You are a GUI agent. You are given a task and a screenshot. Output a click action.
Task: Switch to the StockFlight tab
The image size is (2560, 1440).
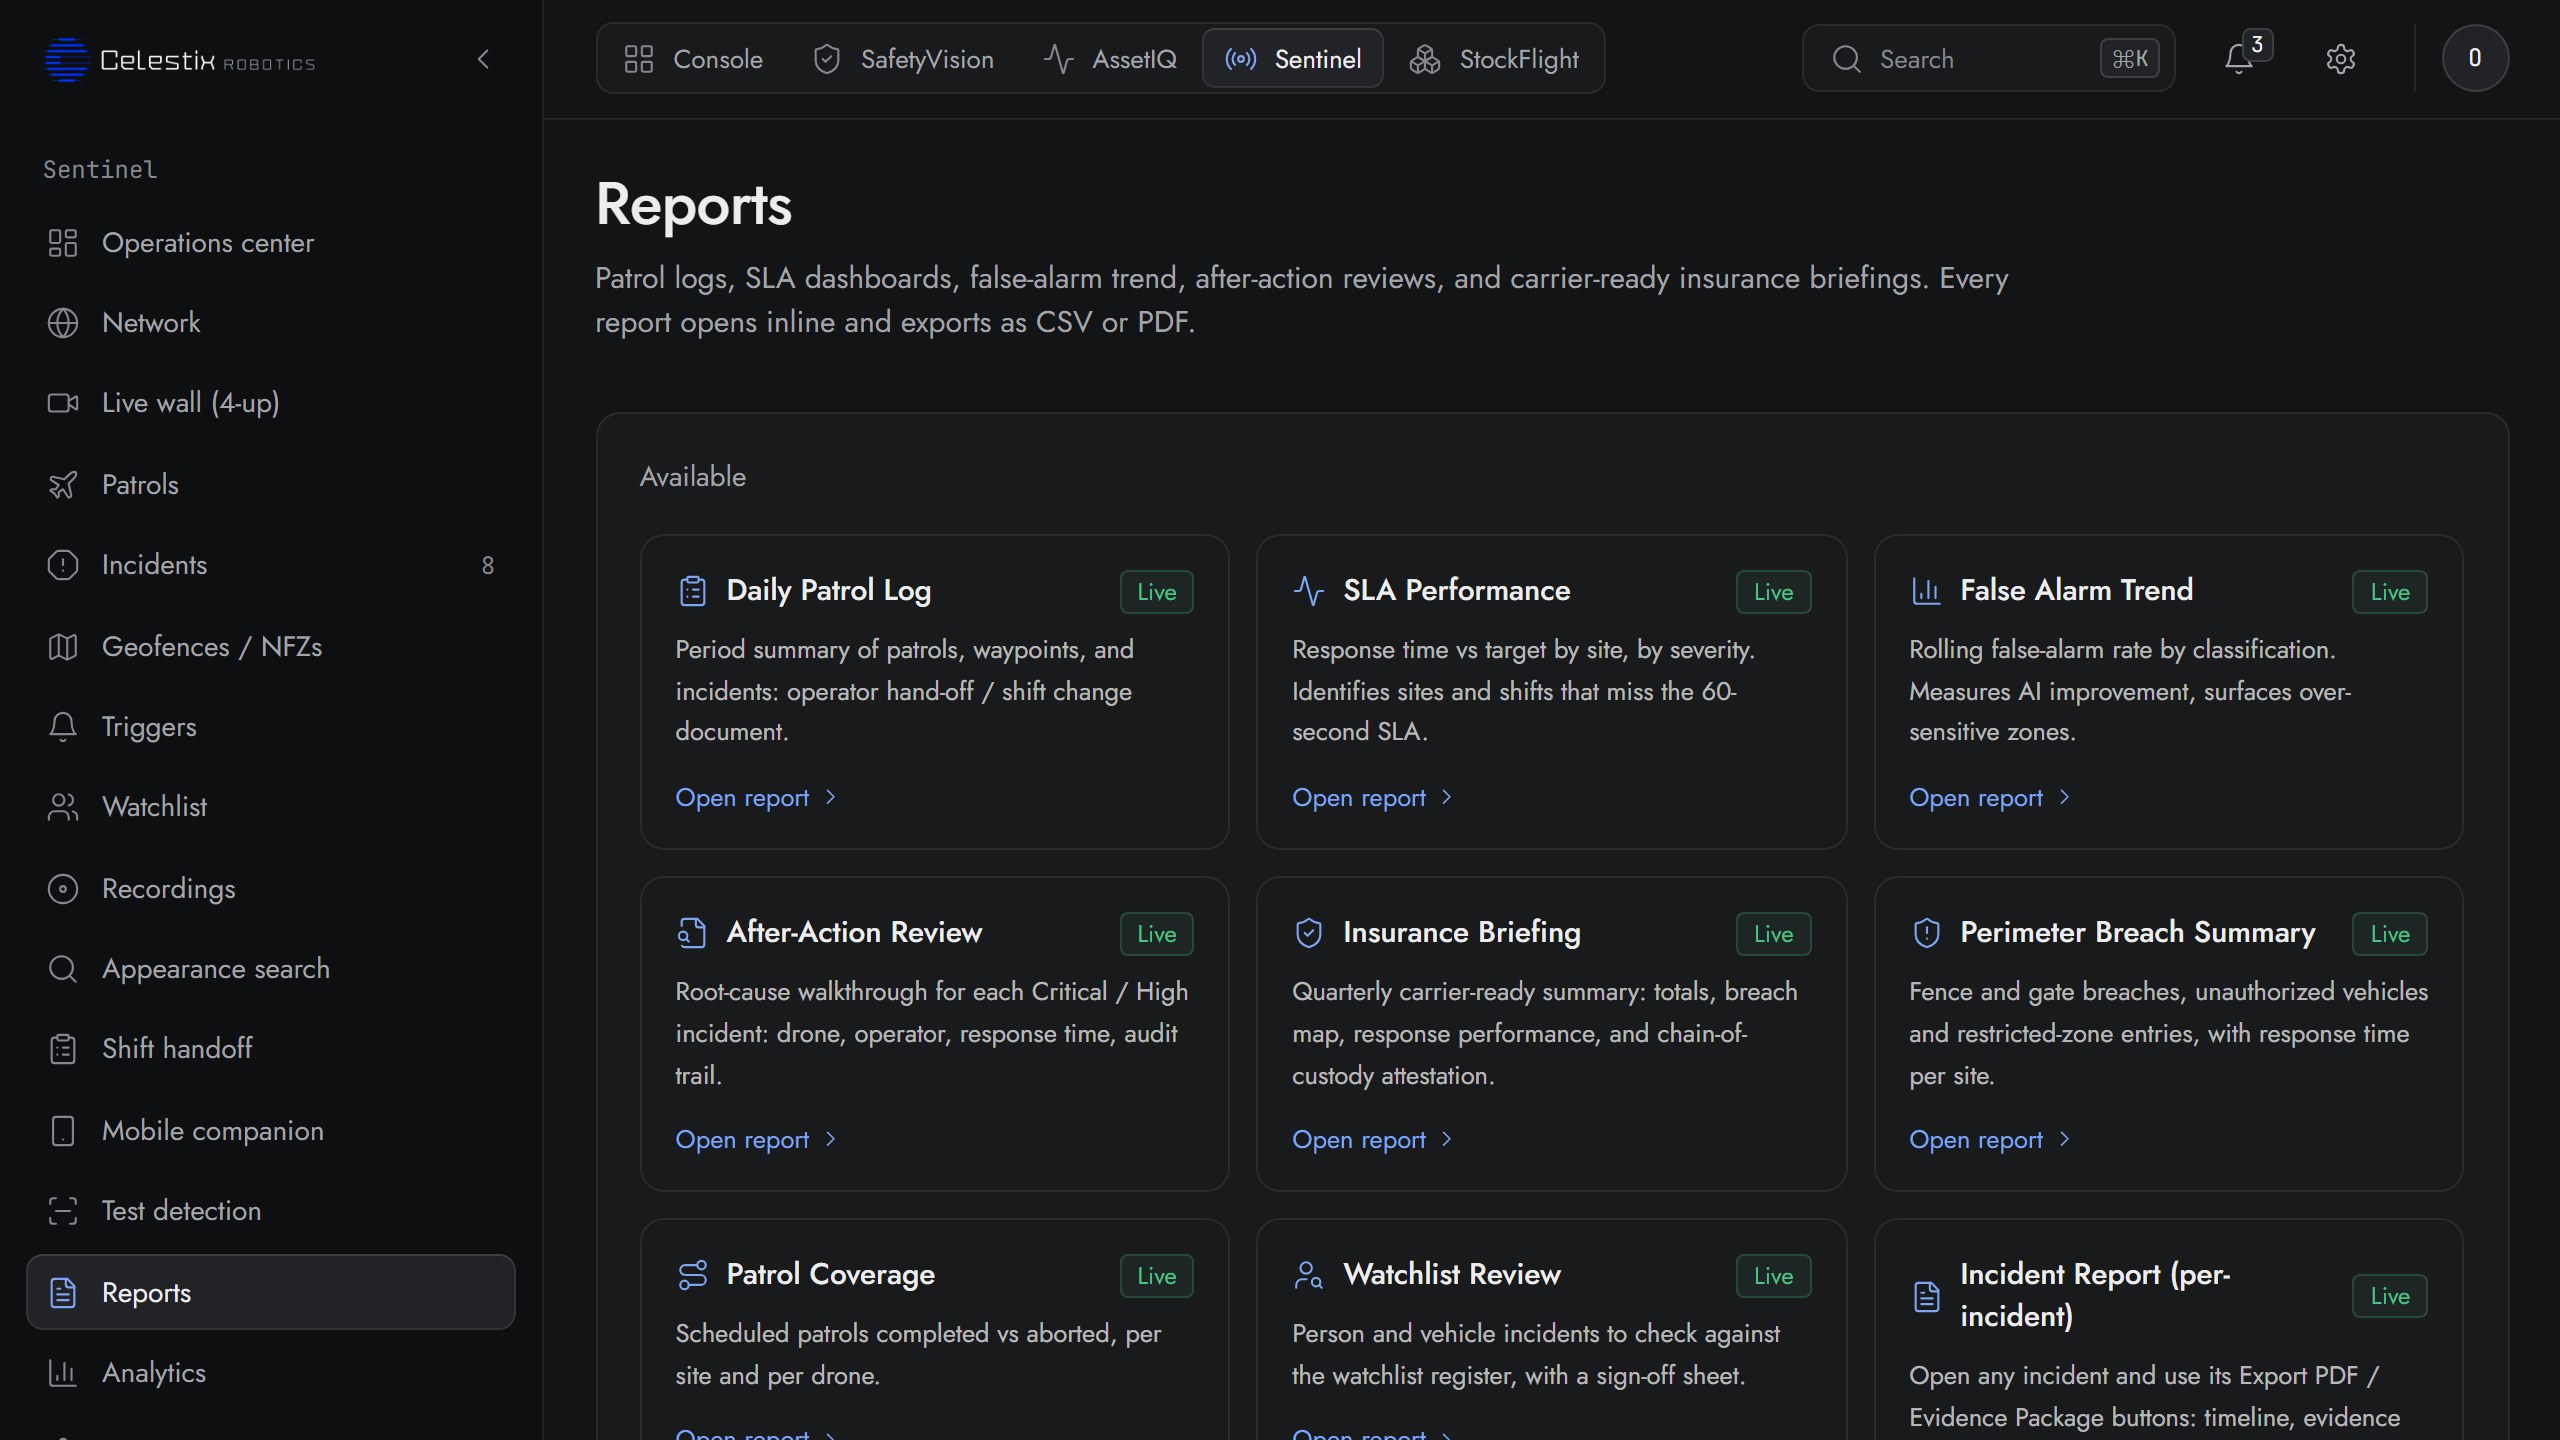point(1494,59)
